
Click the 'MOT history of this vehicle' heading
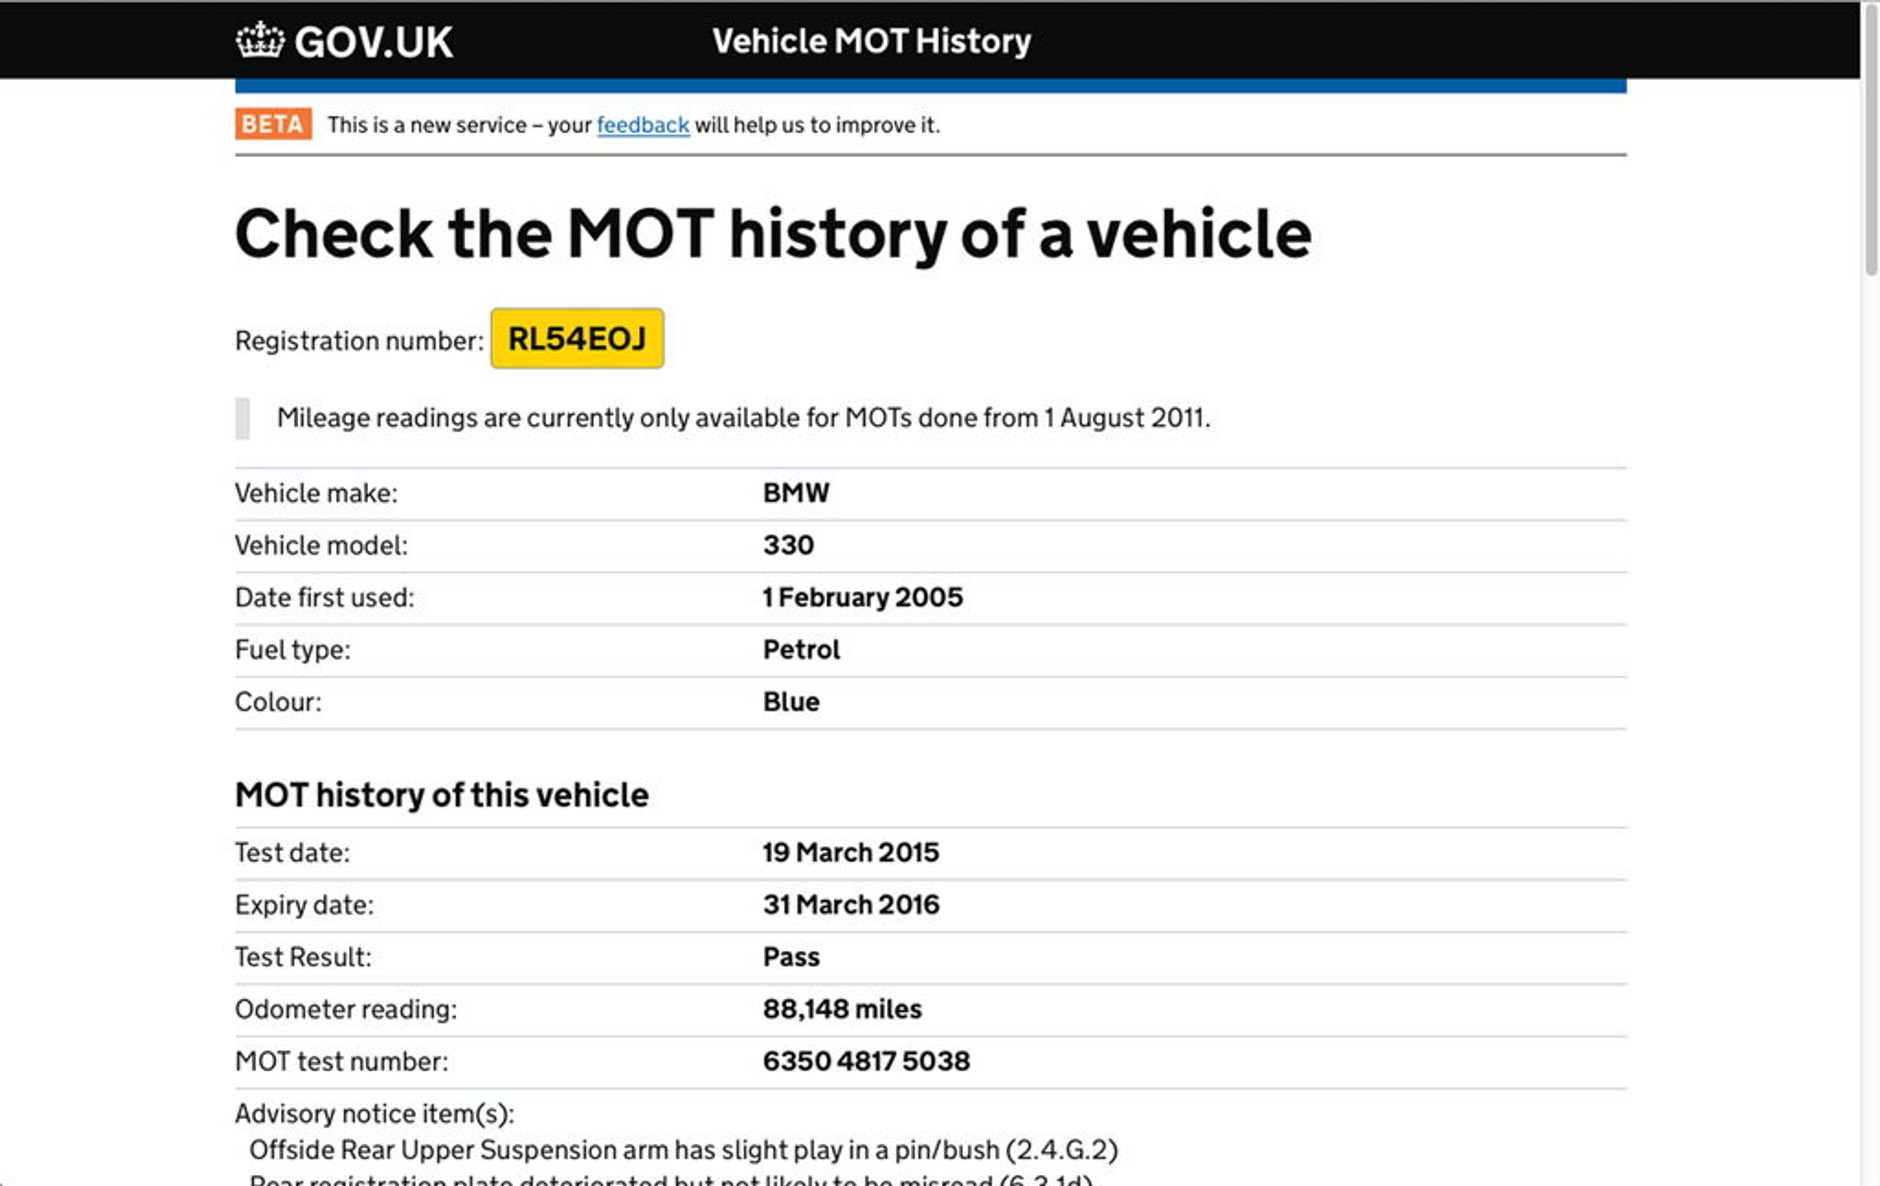(441, 795)
